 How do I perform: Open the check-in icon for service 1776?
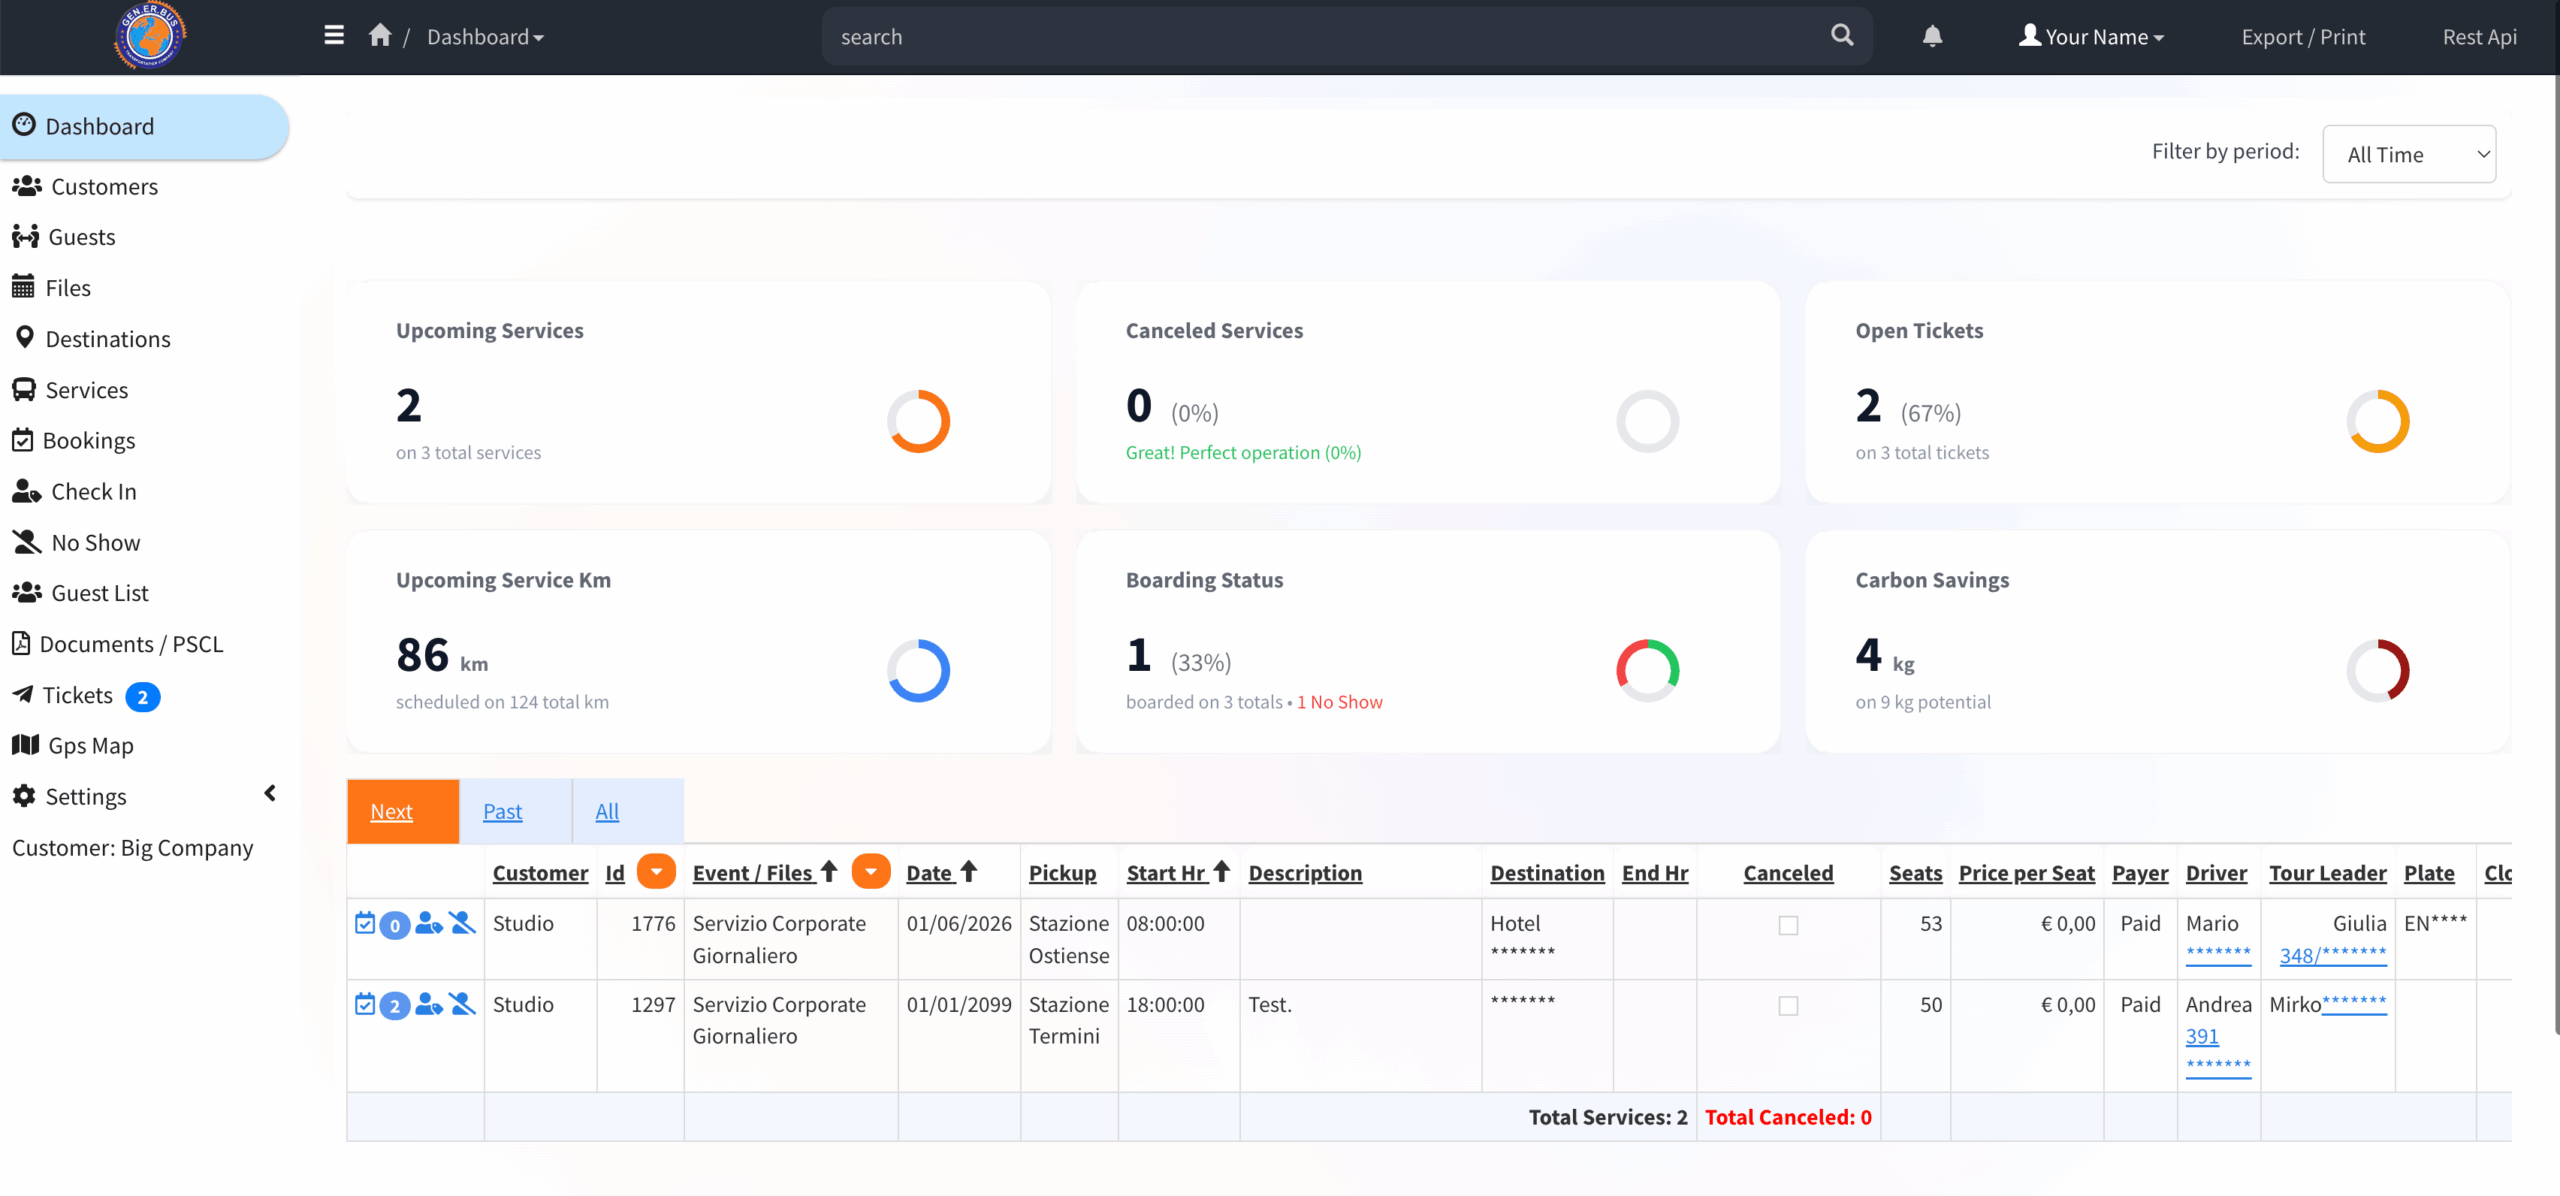429,923
